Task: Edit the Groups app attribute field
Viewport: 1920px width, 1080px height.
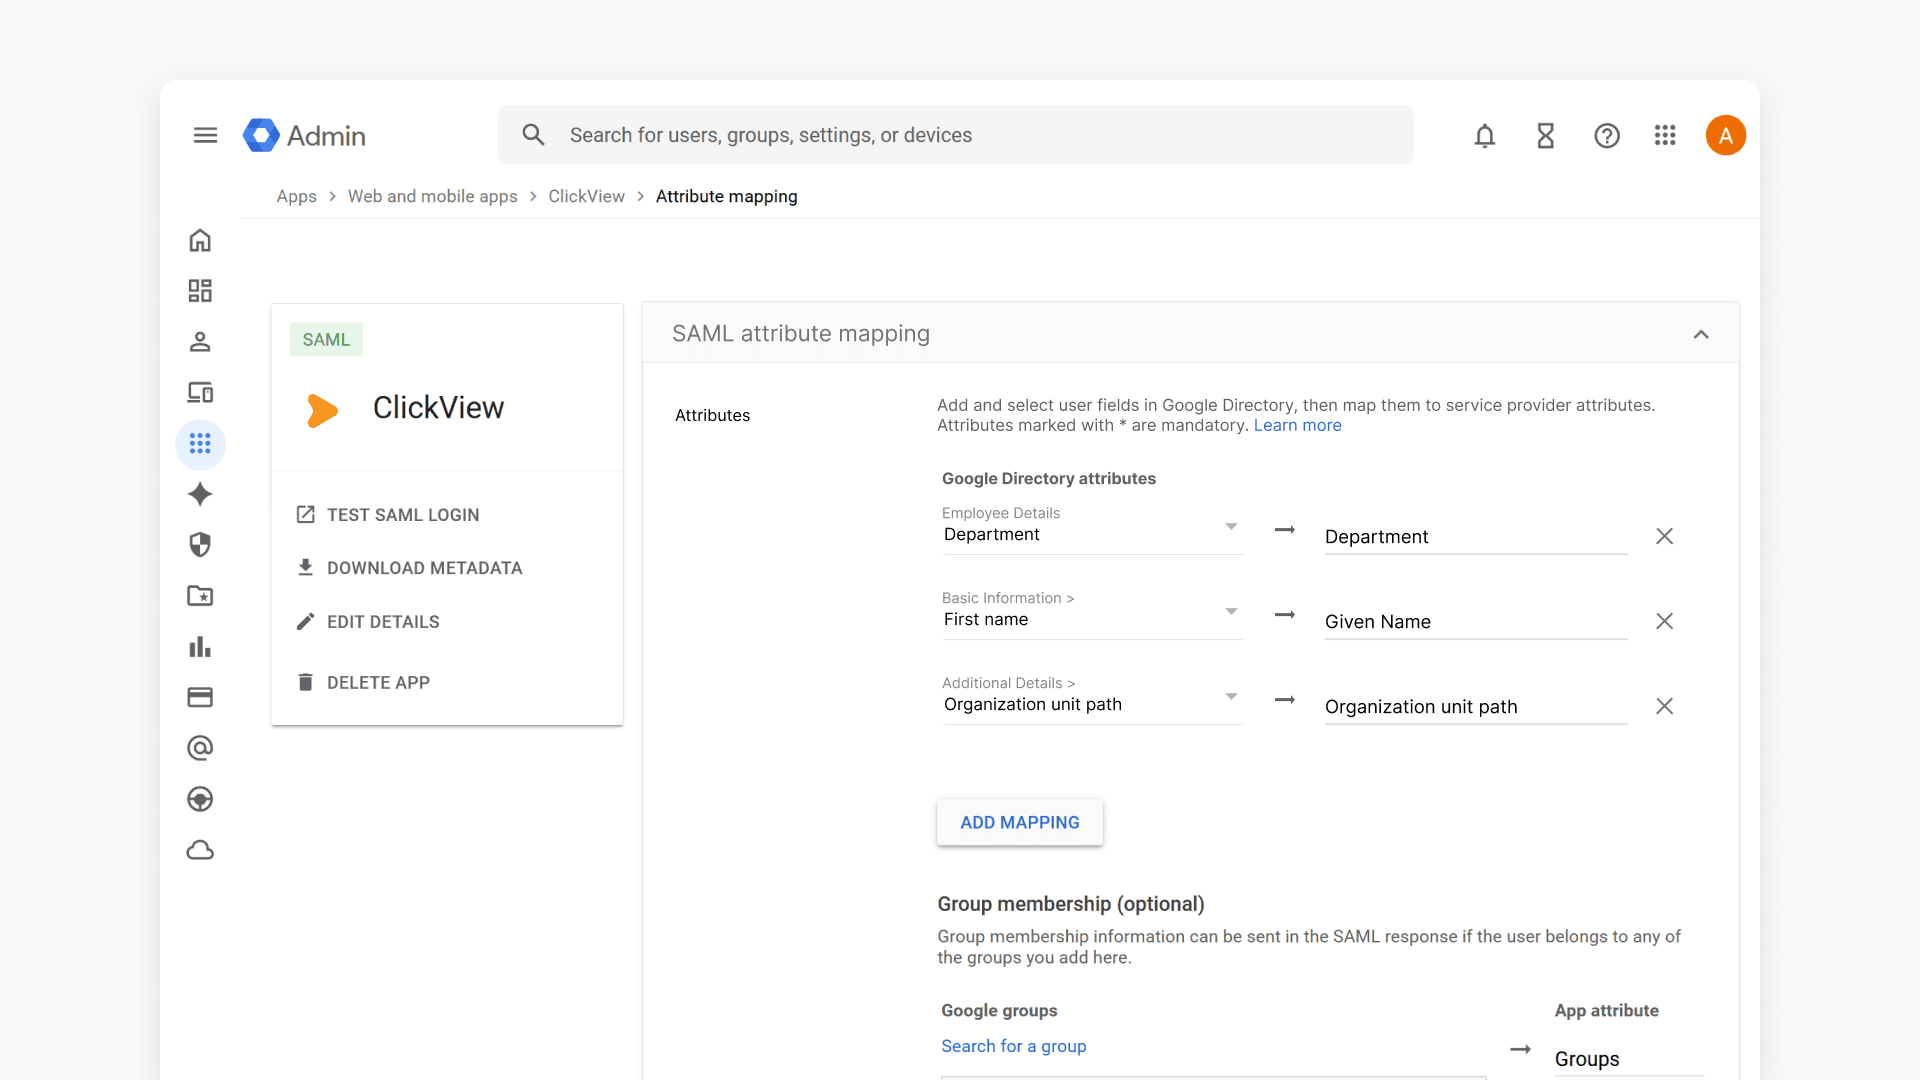Action: 1629,1059
